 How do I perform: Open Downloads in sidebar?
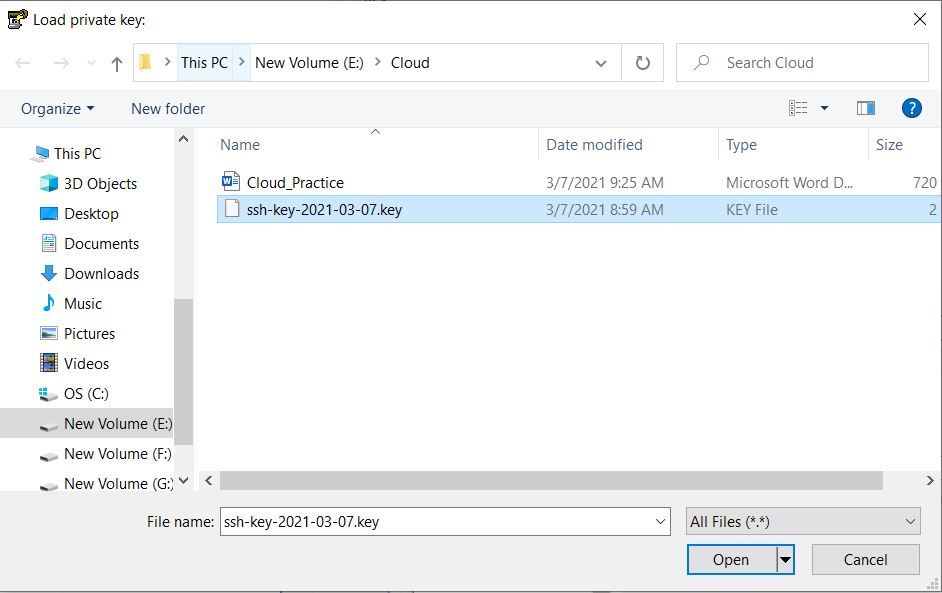(x=102, y=274)
